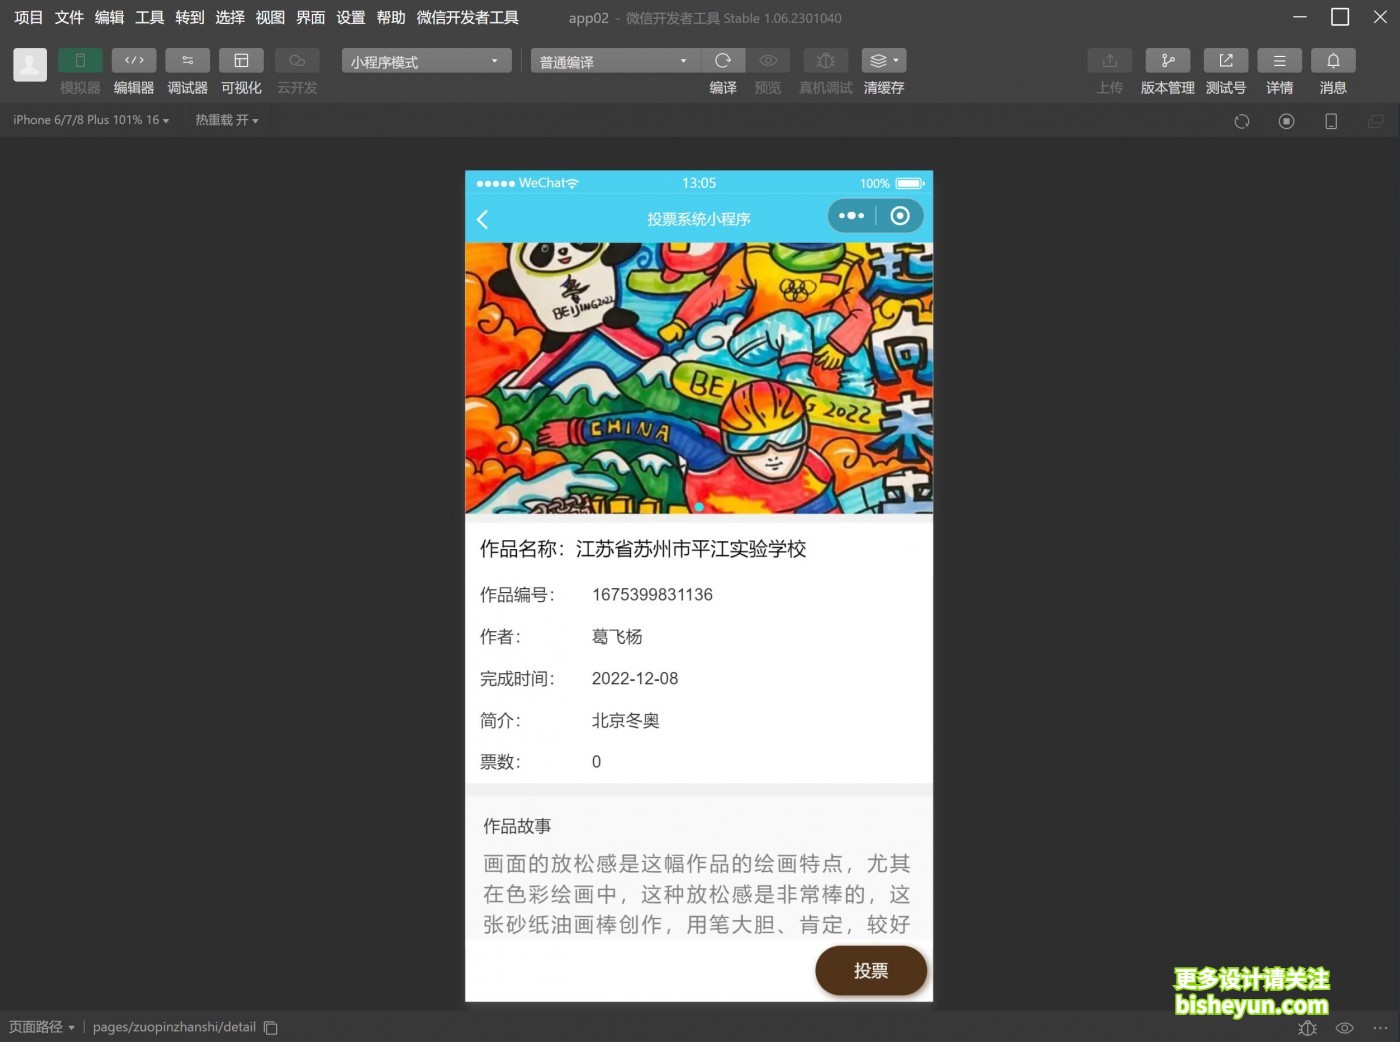The height and width of the screenshot is (1042, 1400).
Task: Click the simulator stop record icon
Action: point(1287,121)
